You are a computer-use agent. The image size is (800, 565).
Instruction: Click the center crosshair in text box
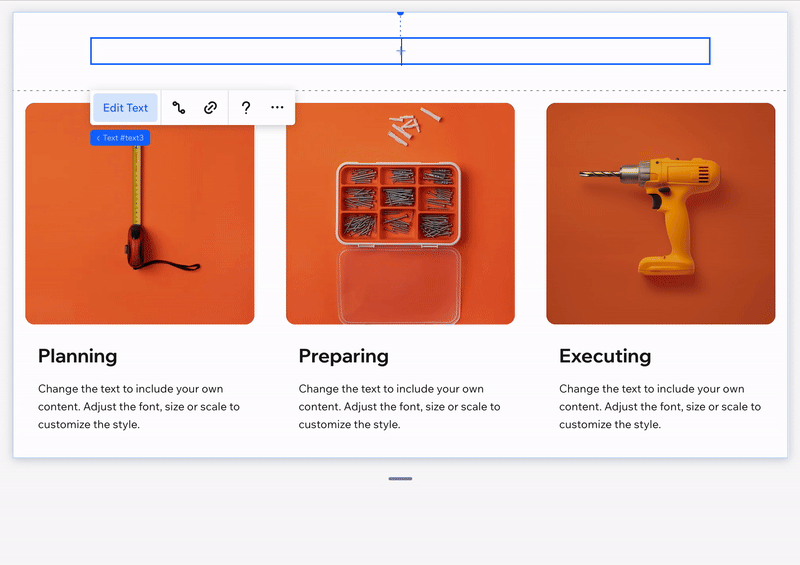[x=401, y=51]
